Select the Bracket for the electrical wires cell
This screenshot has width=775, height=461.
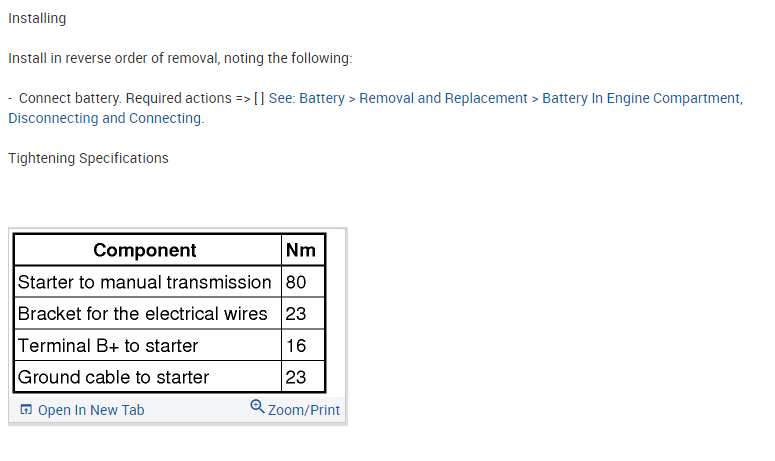point(143,314)
